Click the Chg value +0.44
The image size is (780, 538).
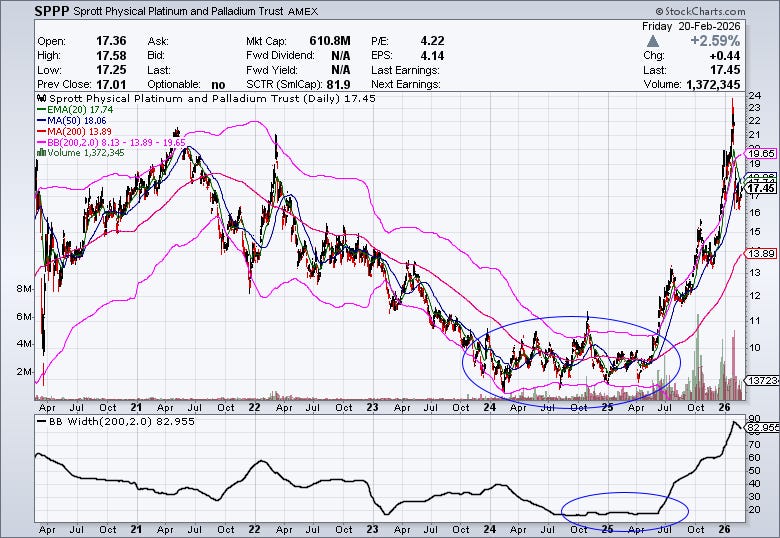point(725,55)
